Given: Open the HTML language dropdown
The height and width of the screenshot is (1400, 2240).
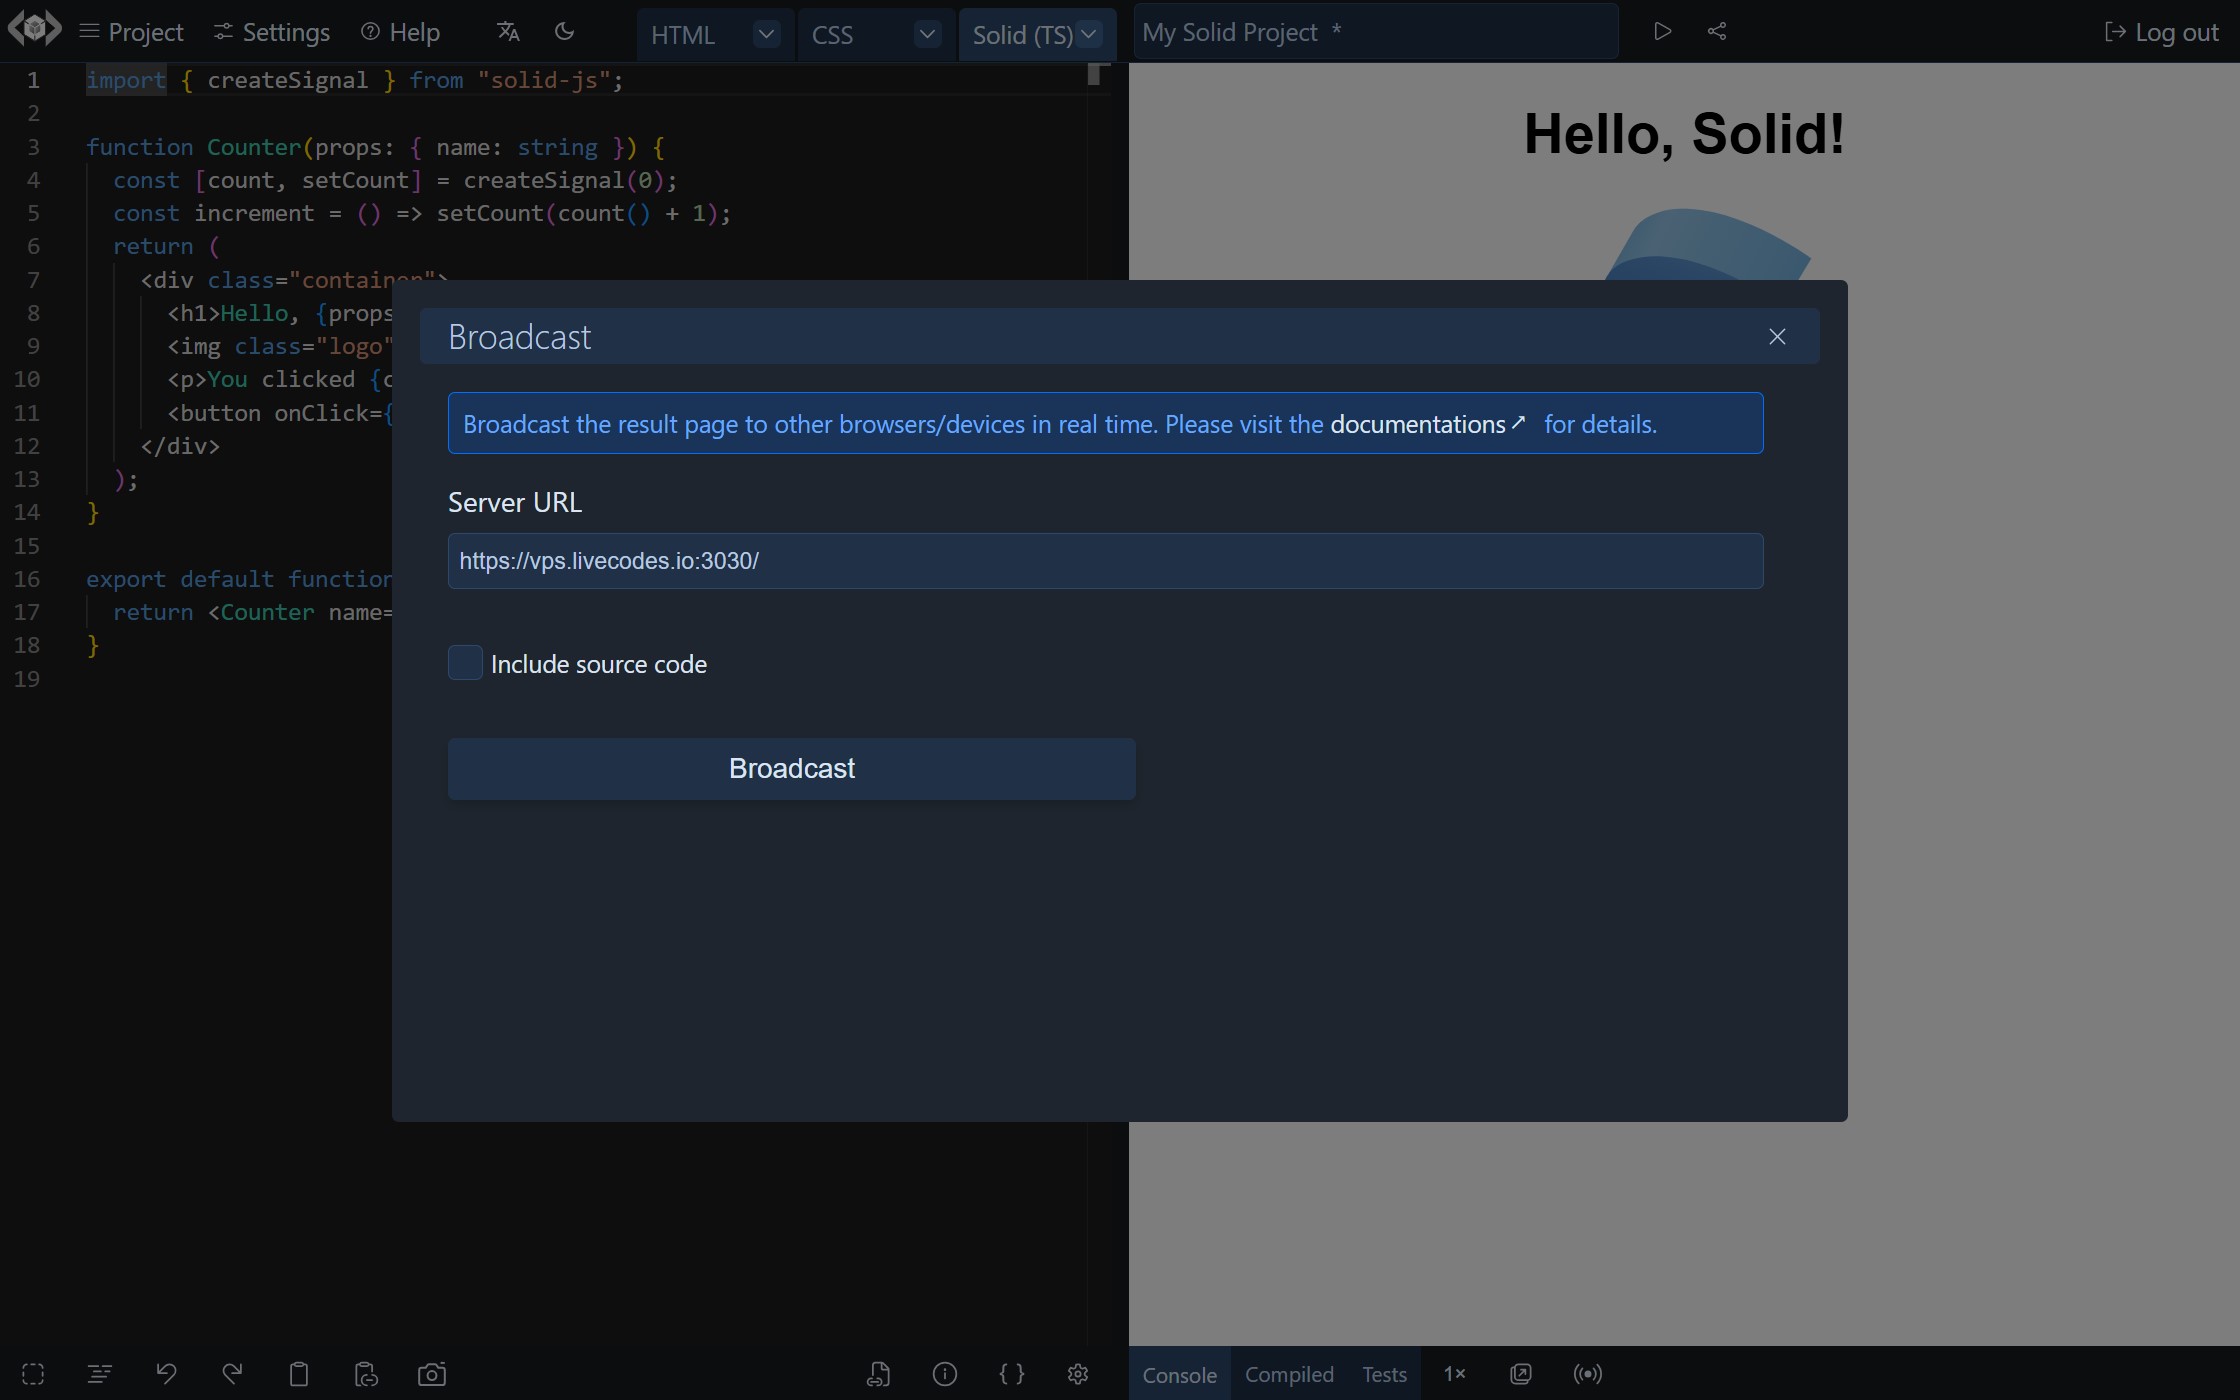Looking at the screenshot, I should click(766, 33).
